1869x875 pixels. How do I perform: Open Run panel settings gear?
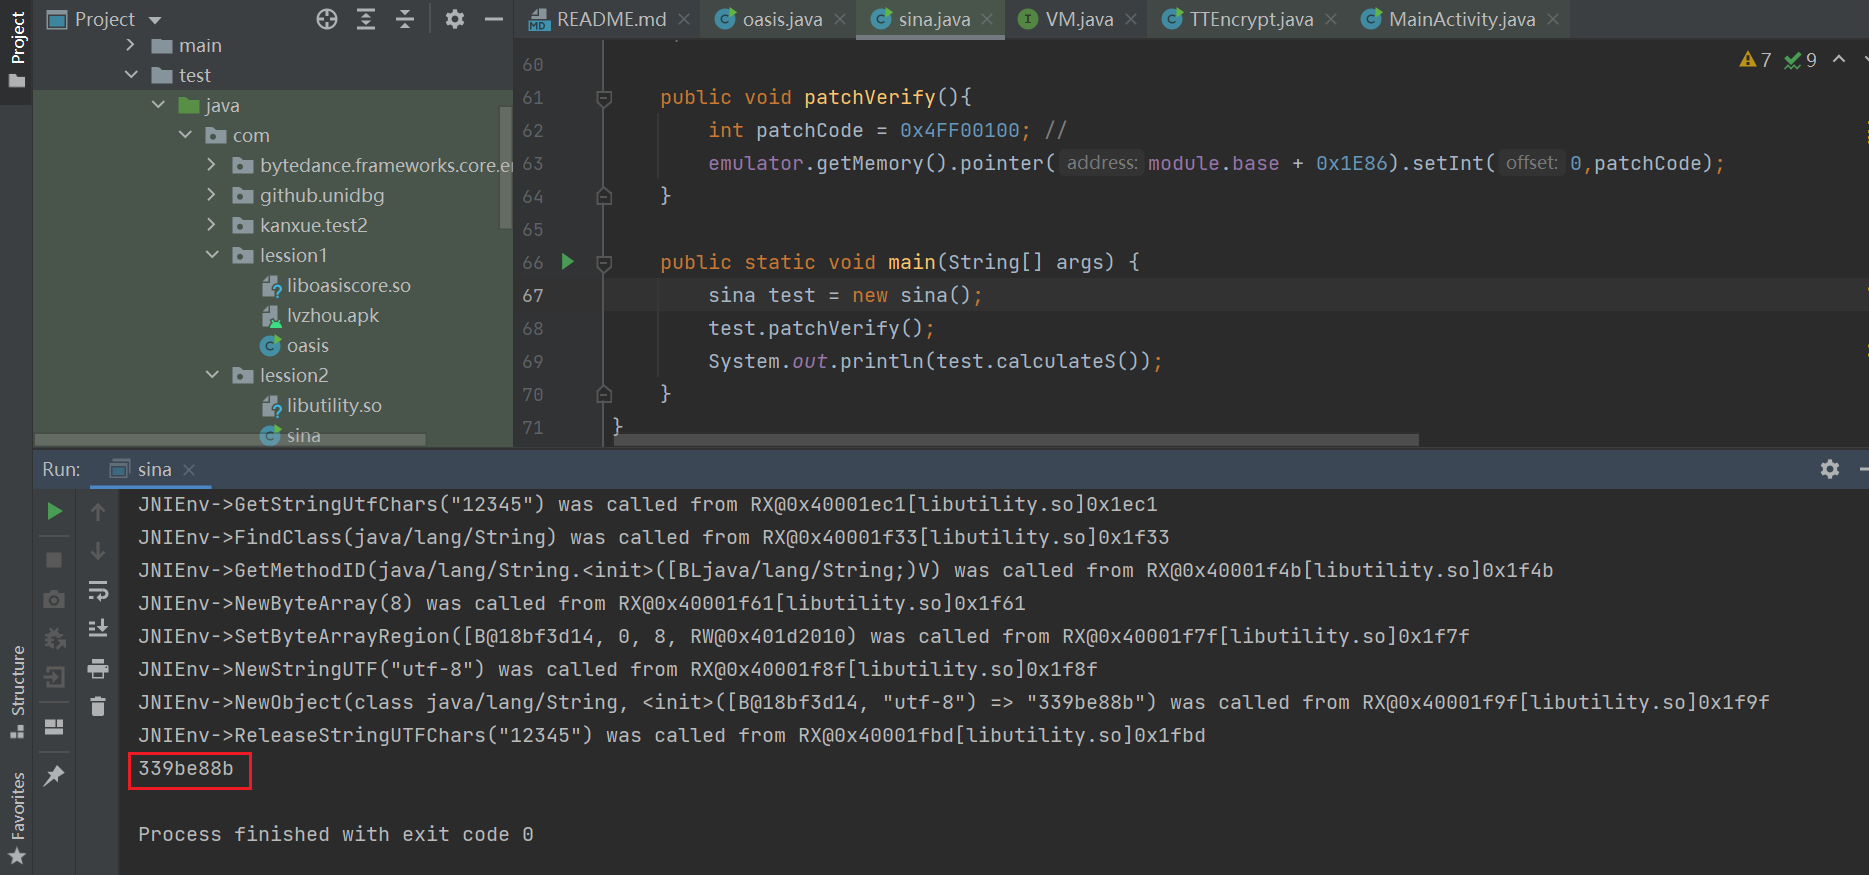coord(1830,469)
